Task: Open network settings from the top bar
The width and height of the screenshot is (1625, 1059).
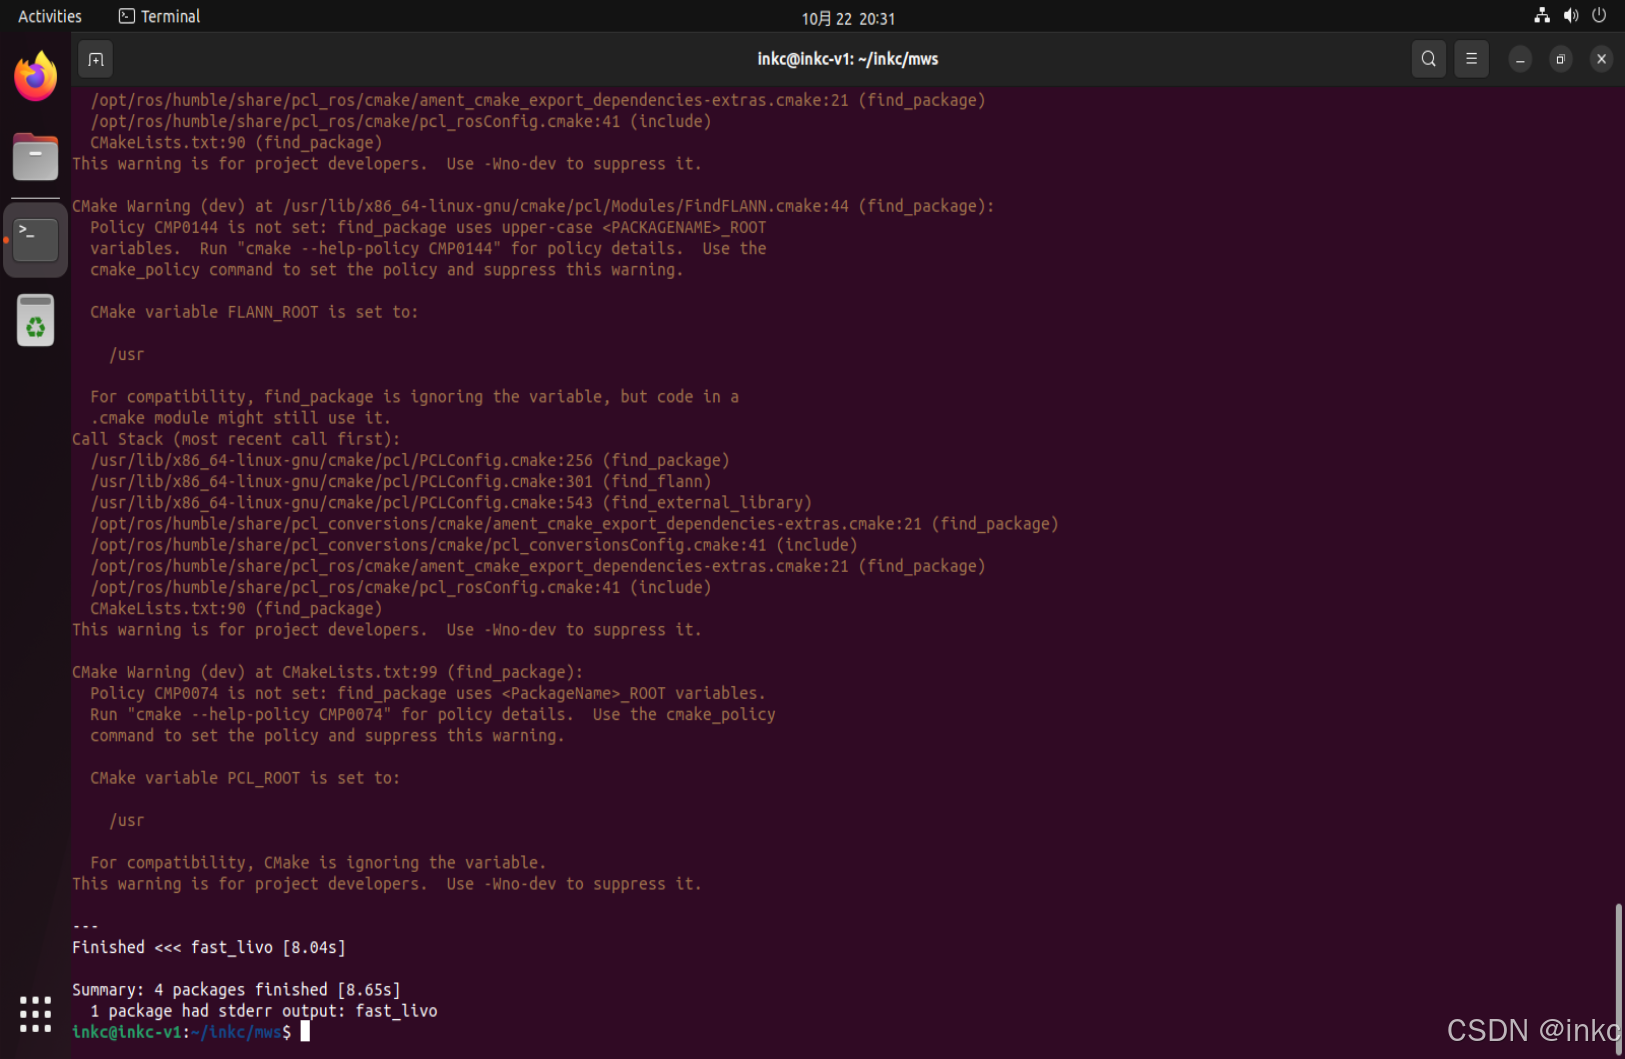Action: 1540,16
